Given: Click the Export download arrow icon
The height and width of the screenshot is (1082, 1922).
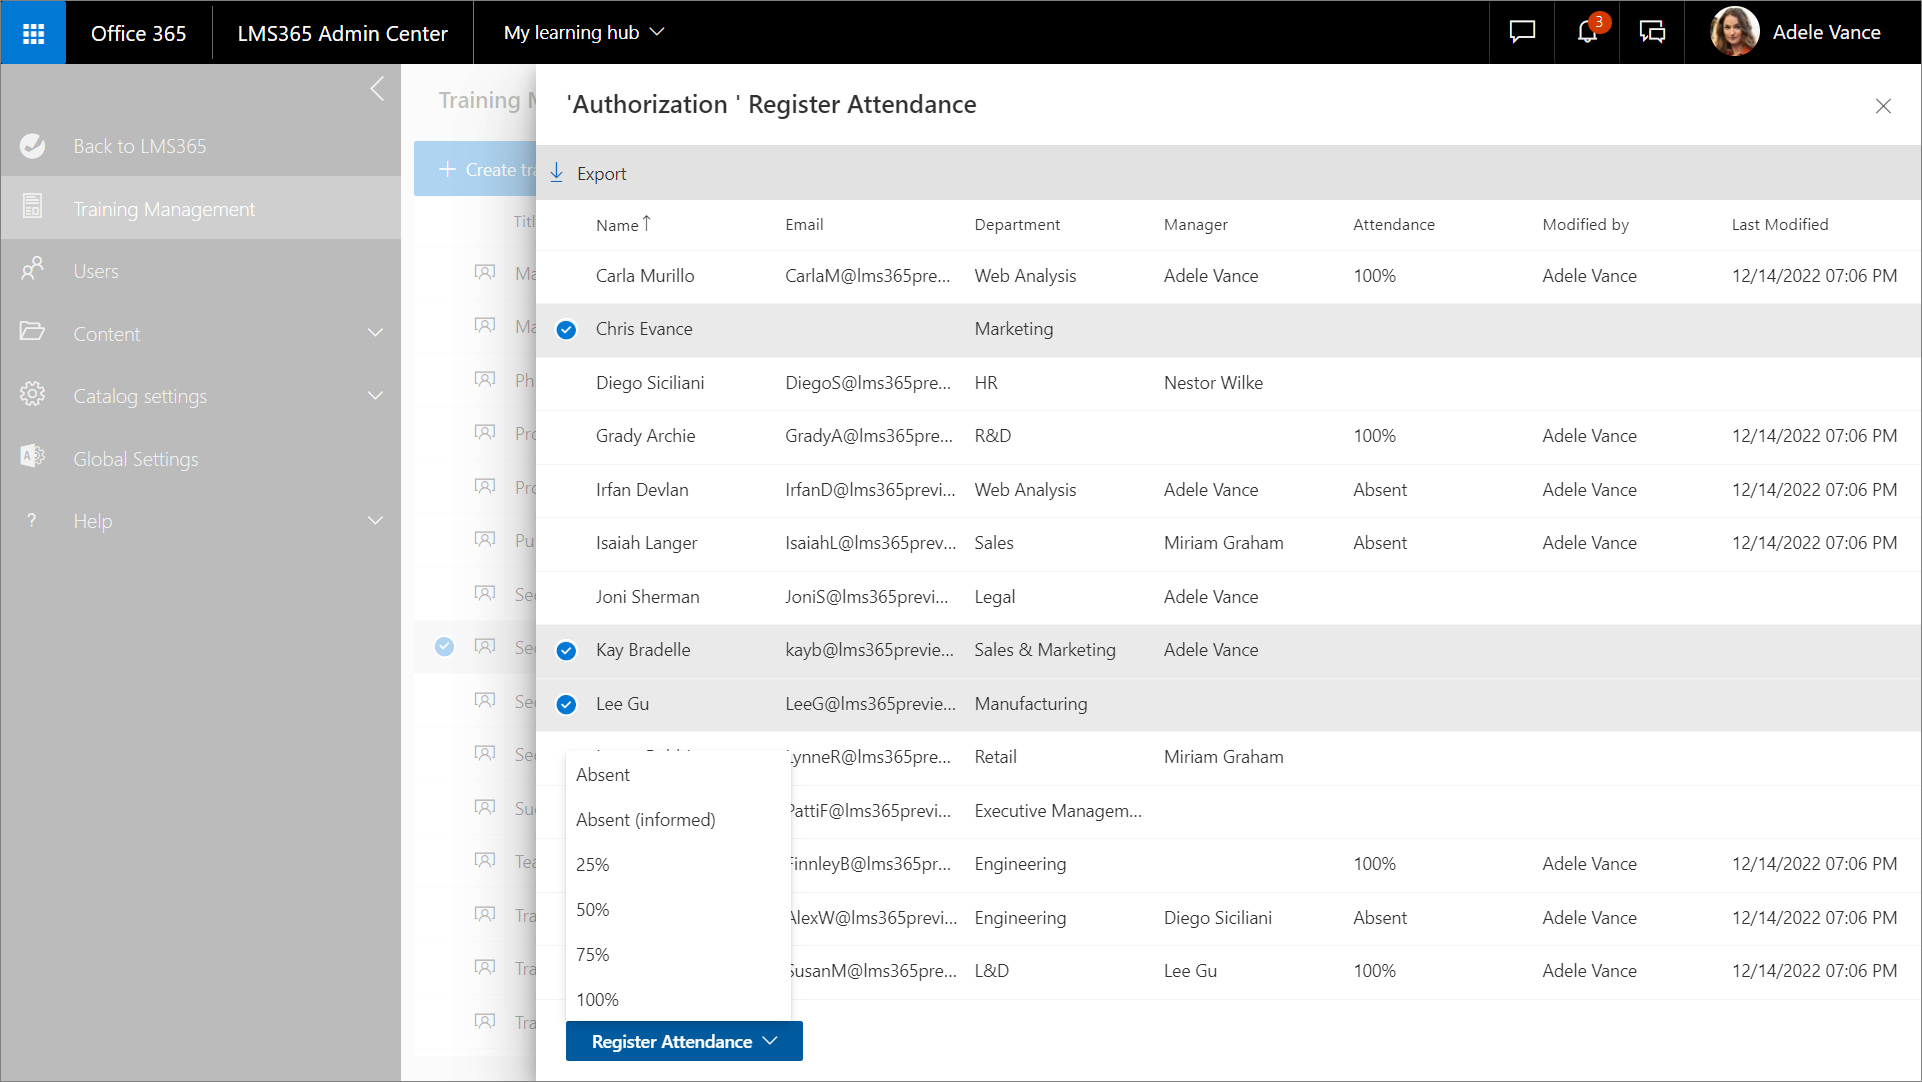Looking at the screenshot, I should [x=557, y=173].
